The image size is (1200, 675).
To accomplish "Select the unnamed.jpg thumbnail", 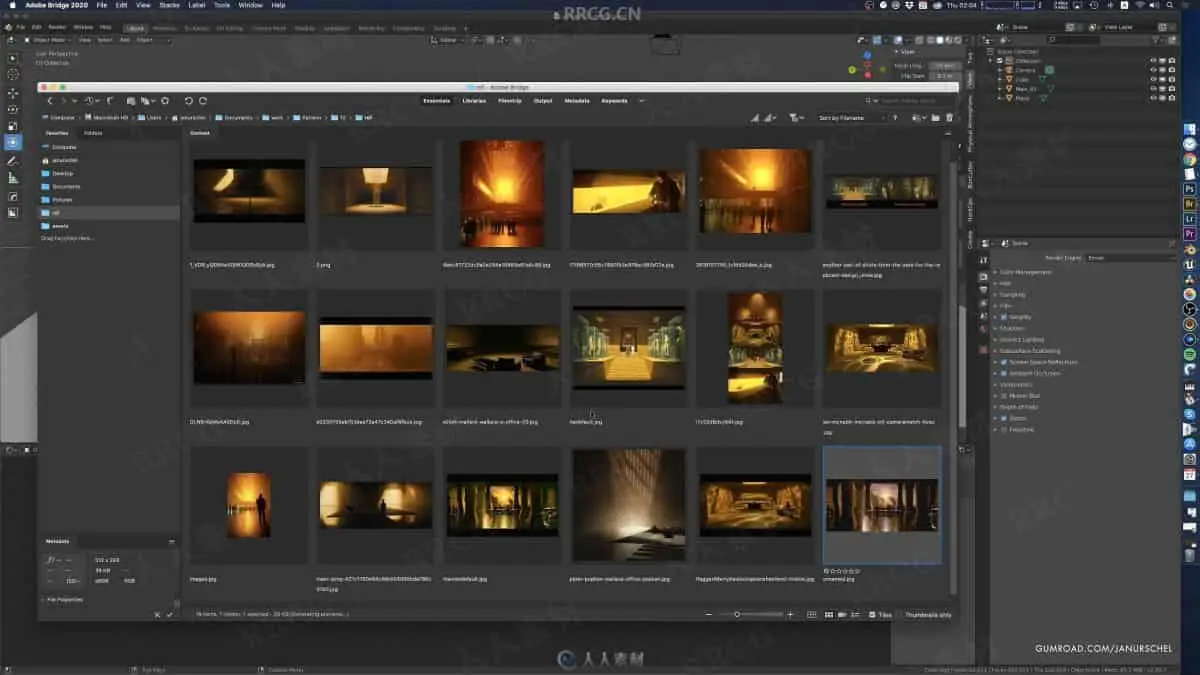I will (881, 505).
